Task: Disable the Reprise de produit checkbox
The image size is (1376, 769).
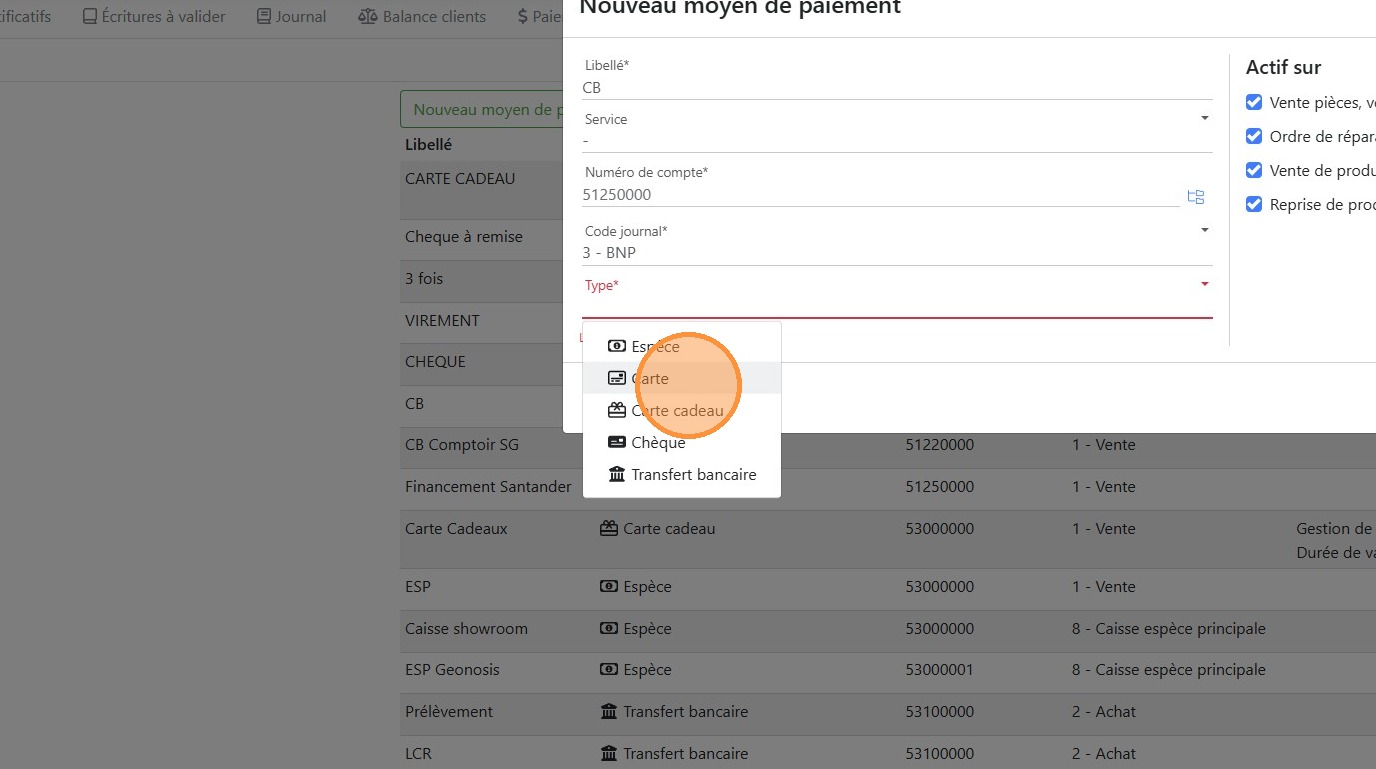Action: (x=1254, y=204)
